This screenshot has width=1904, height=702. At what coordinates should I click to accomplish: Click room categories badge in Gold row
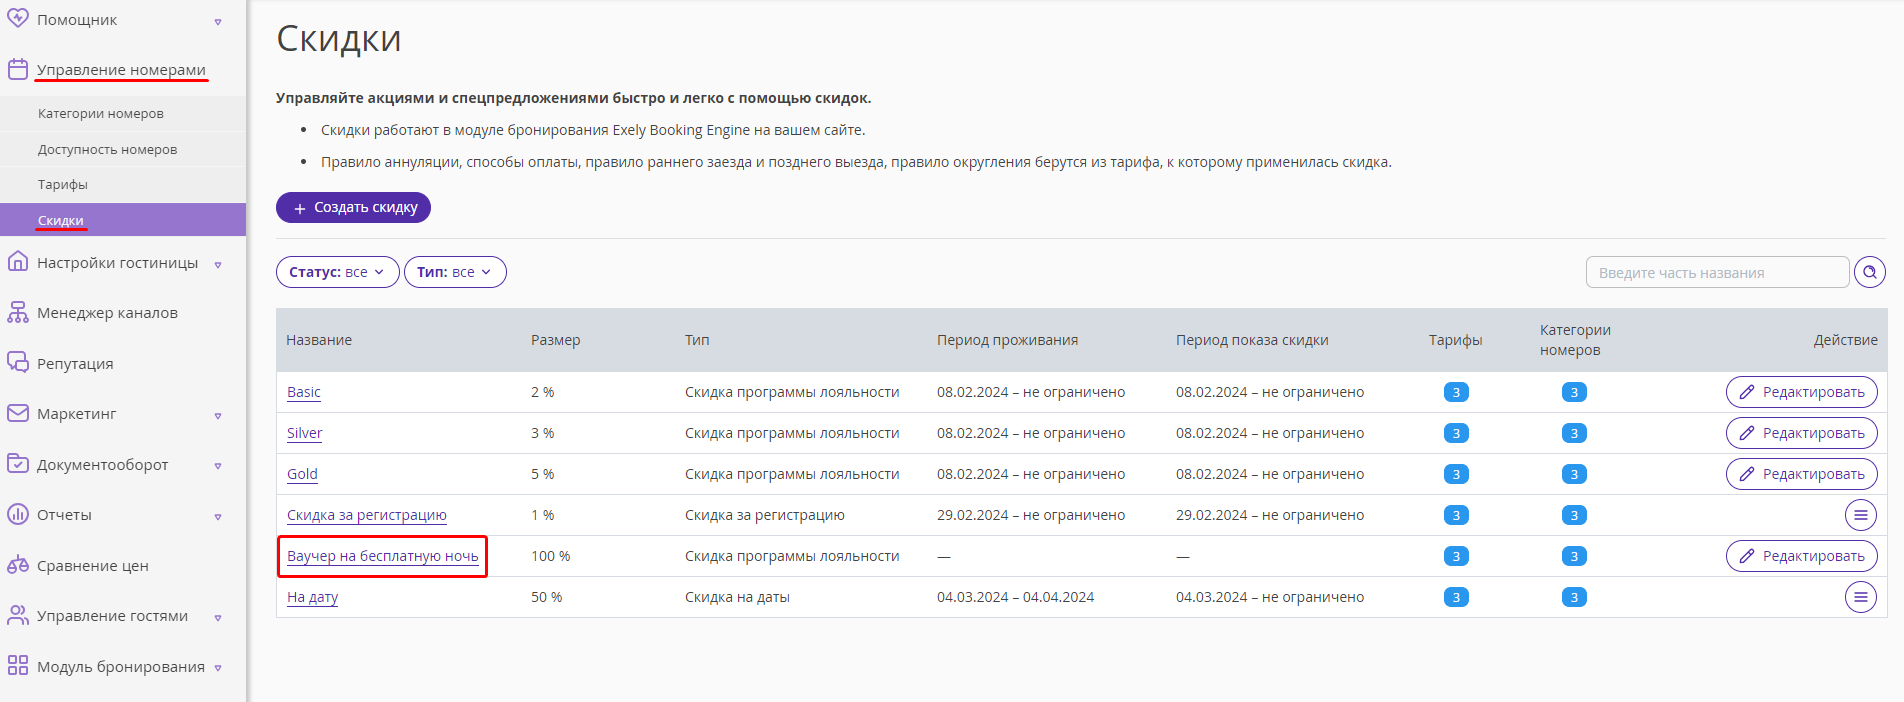[1574, 474]
